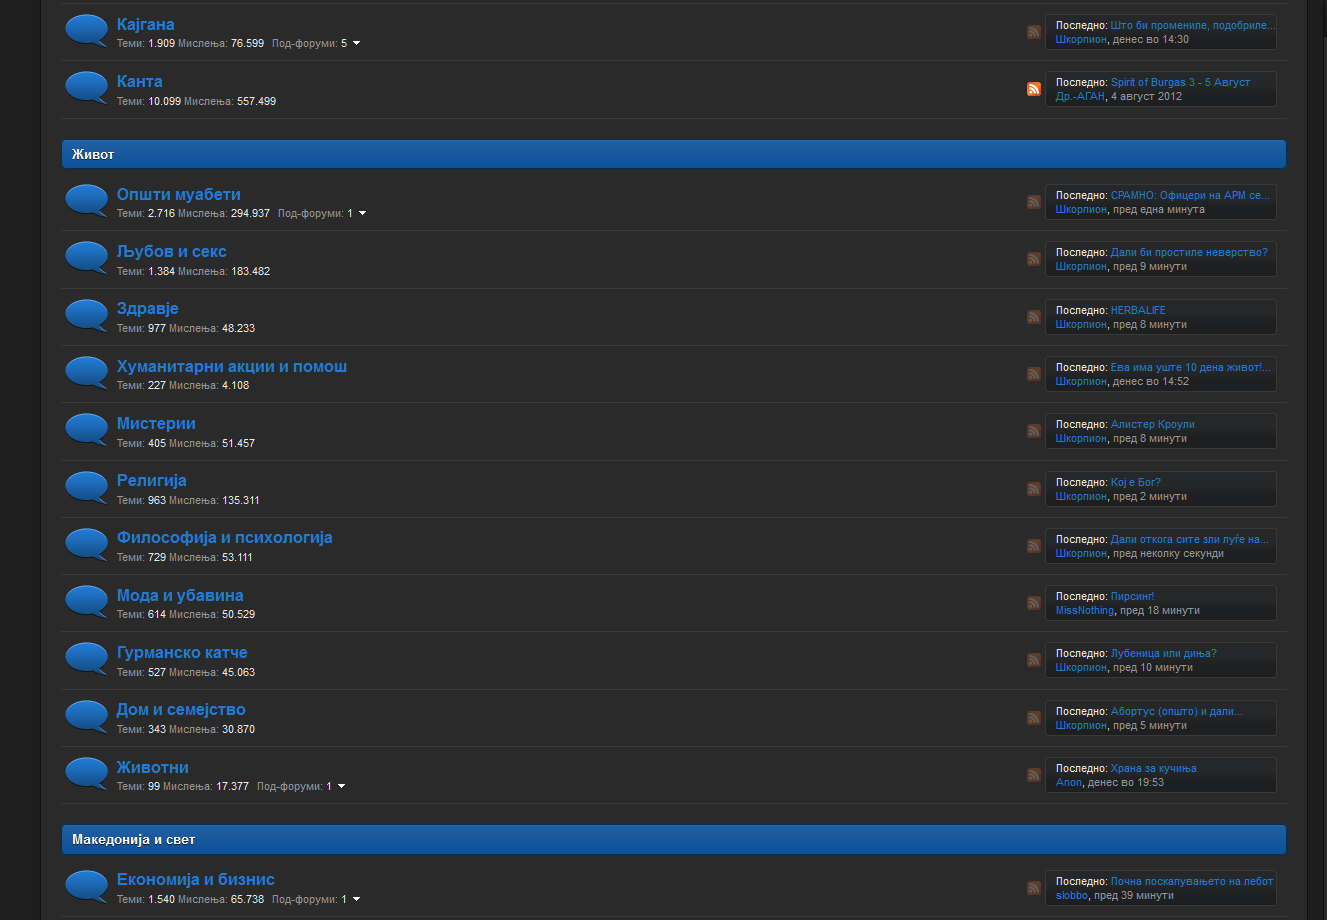Open the RSS feed for Дом и семејство

[x=1034, y=718]
